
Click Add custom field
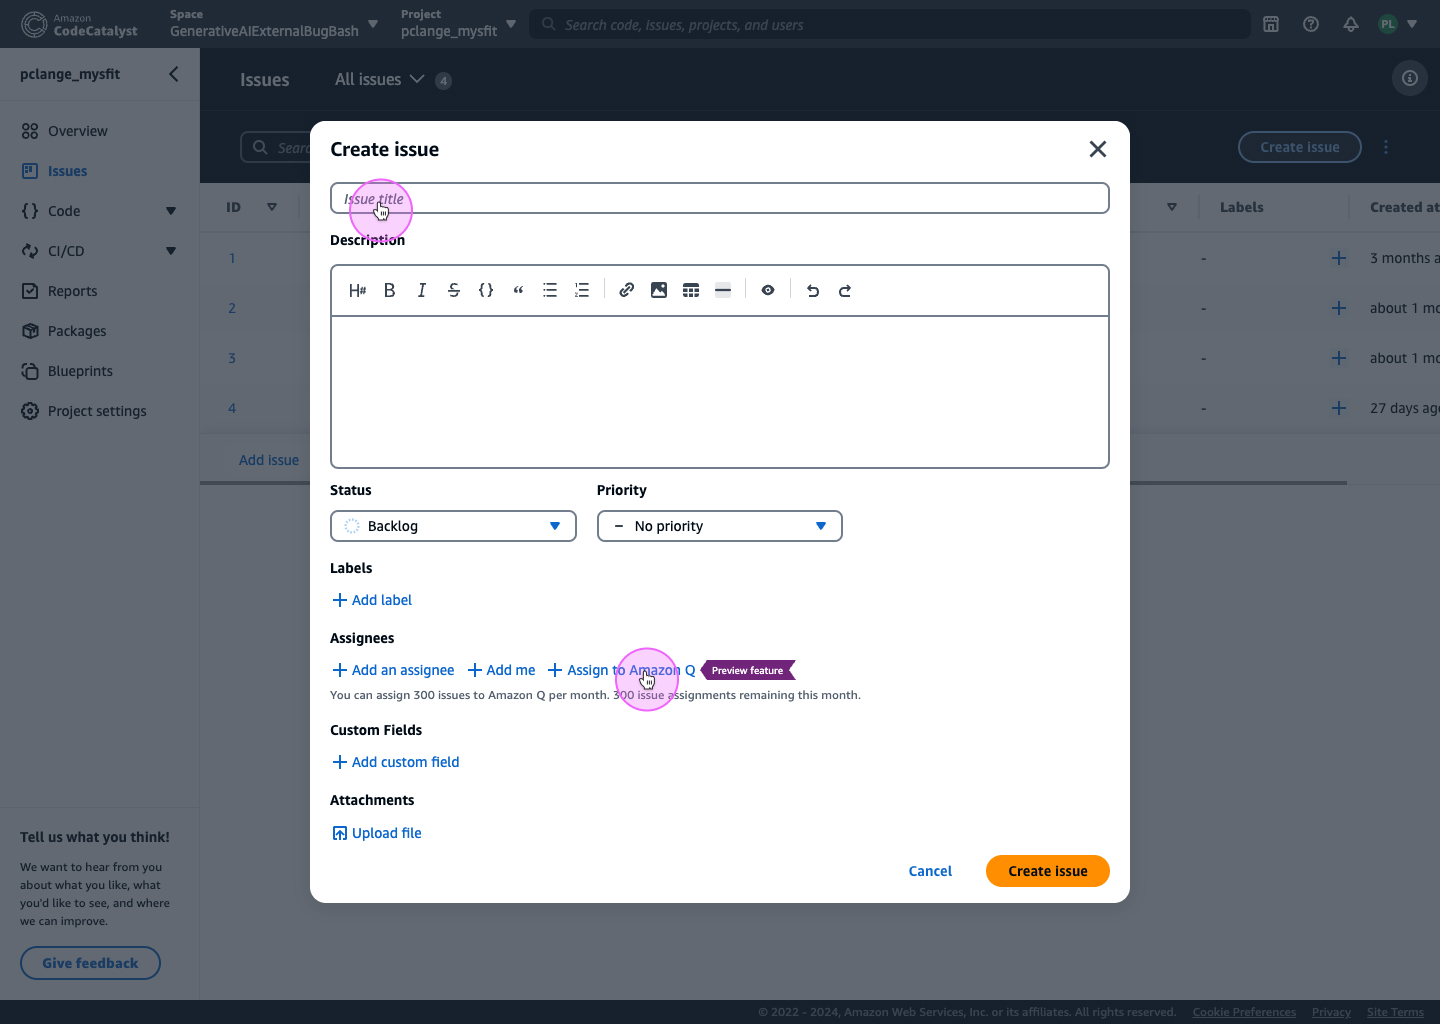396,762
